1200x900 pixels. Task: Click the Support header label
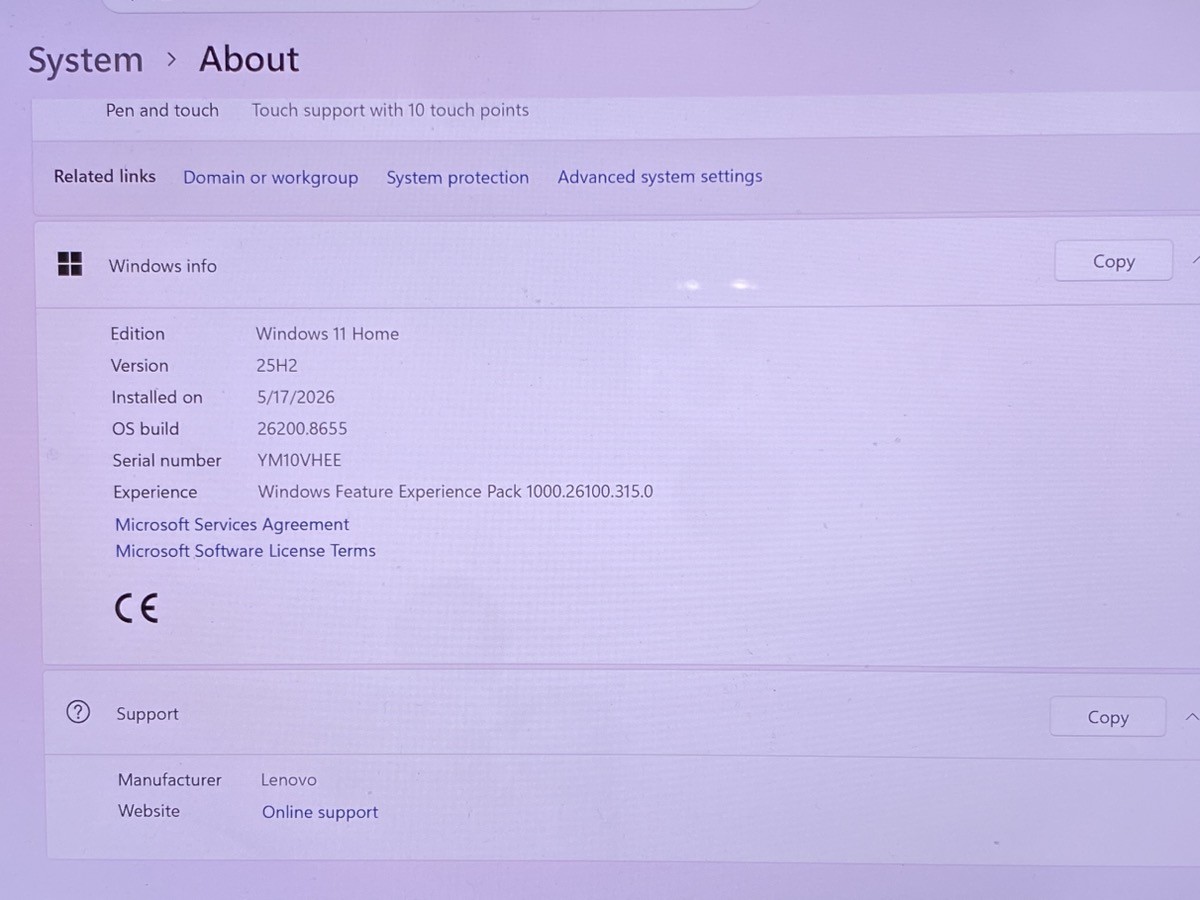tap(147, 713)
